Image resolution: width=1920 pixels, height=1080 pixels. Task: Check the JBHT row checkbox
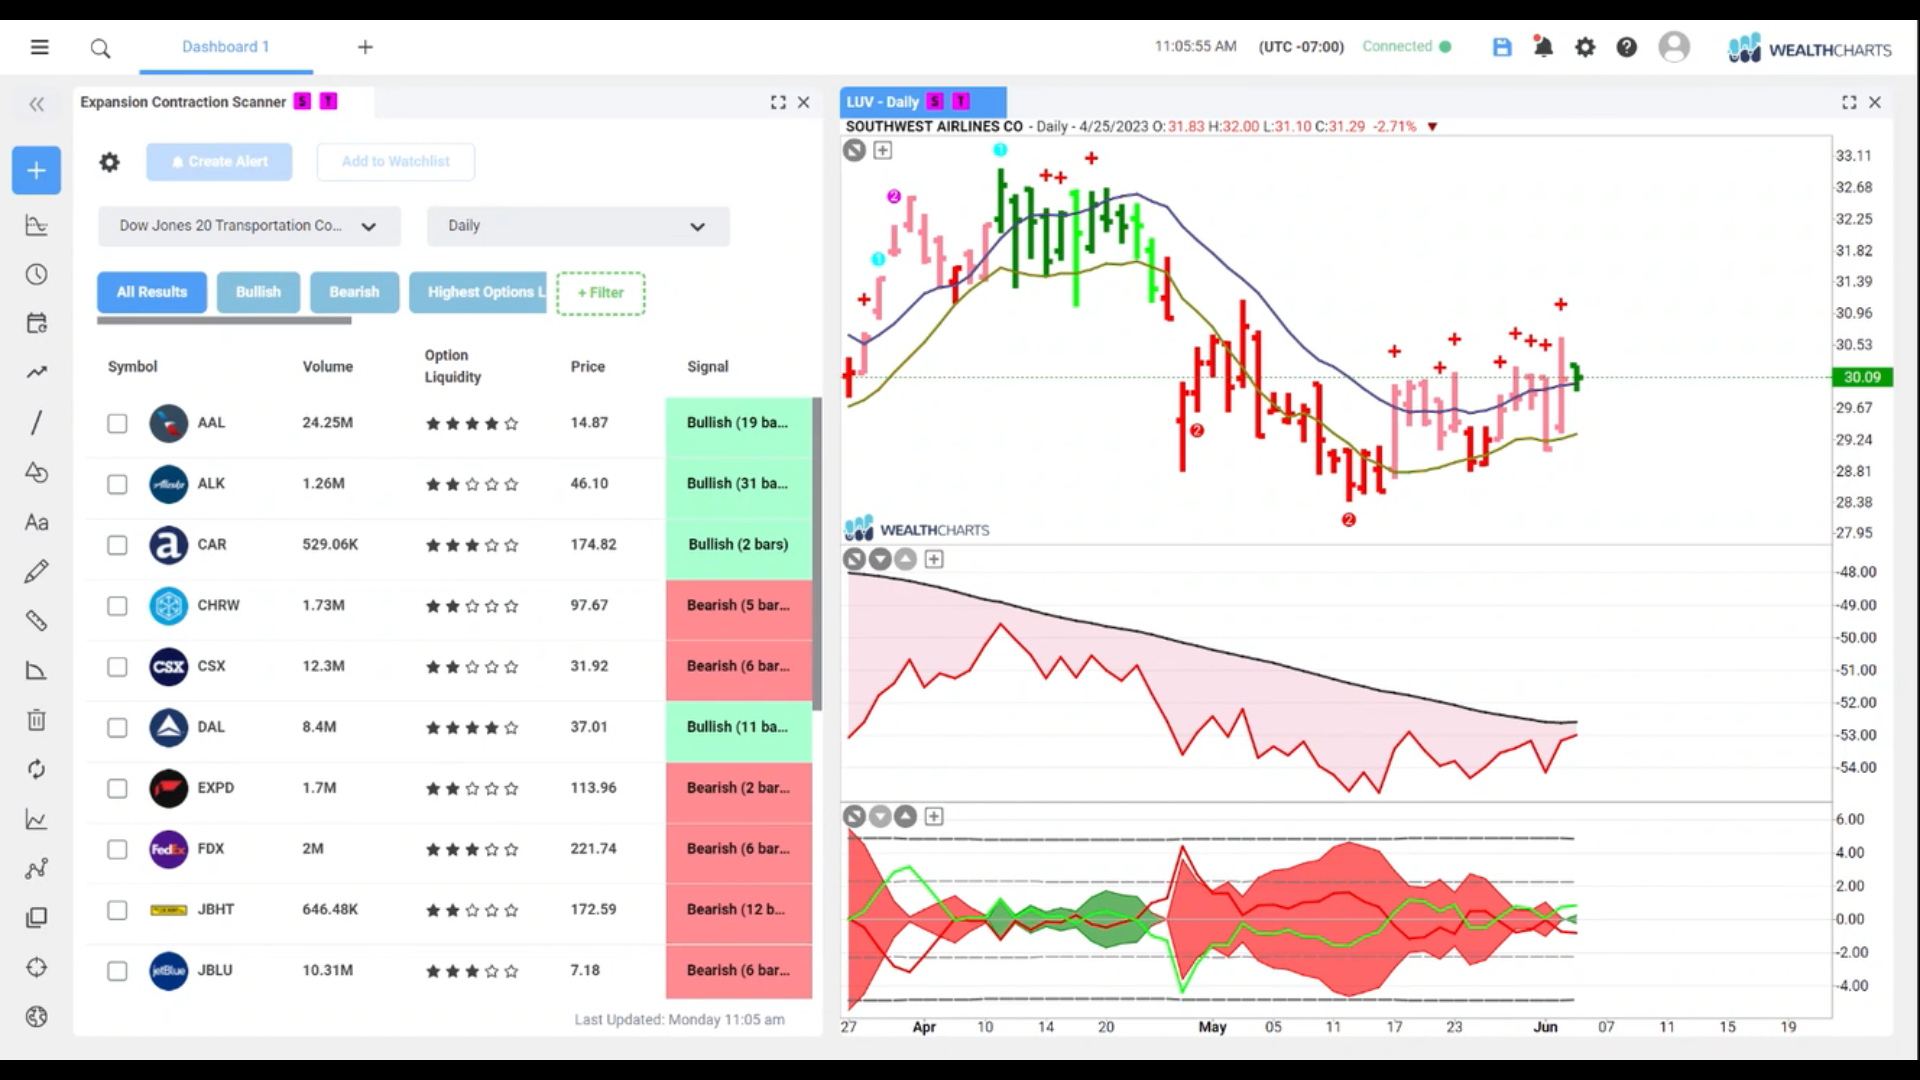tap(117, 910)
